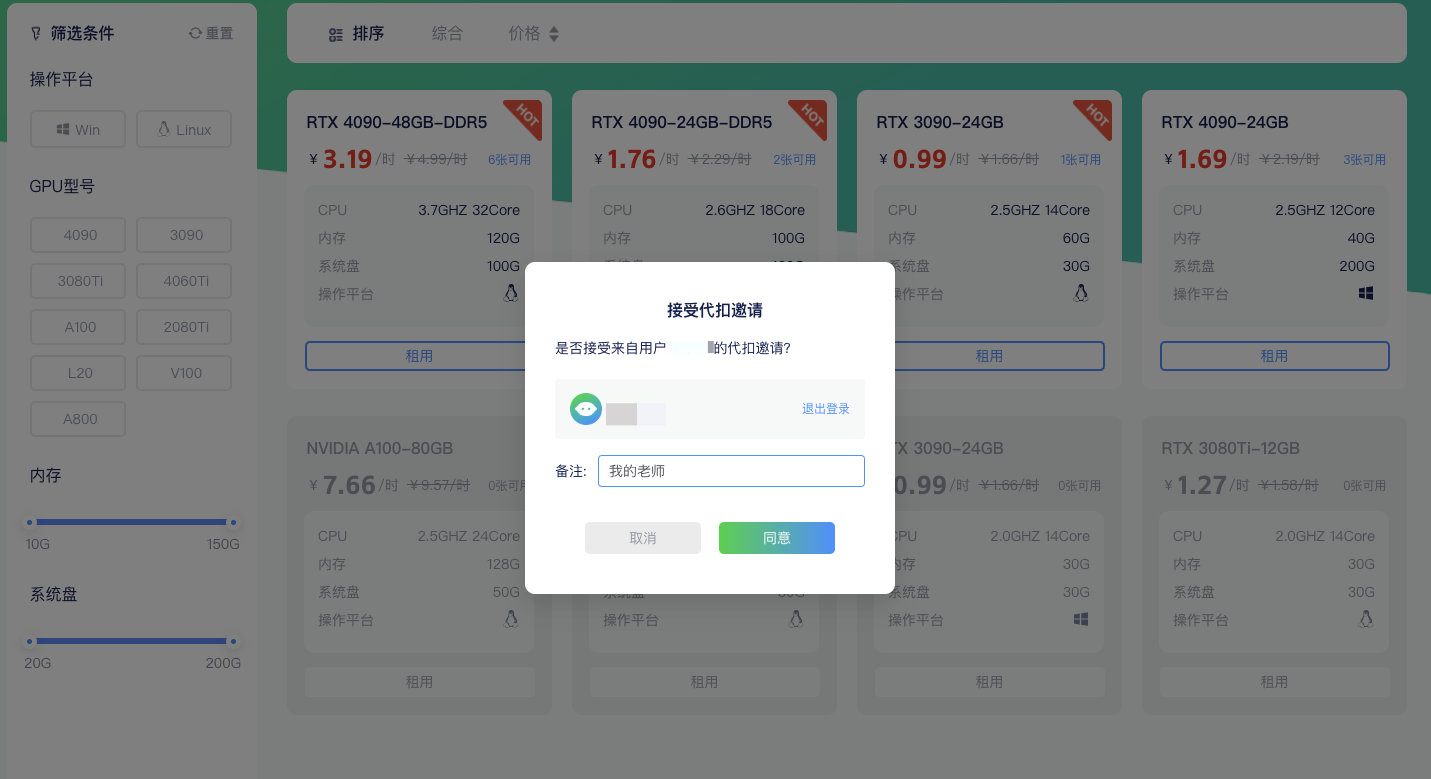Click the Linux icon on NVIDIA A100-80GB card
This screenshot has width=1431, height=779.
pyautogui.click(x=511, y=618)
